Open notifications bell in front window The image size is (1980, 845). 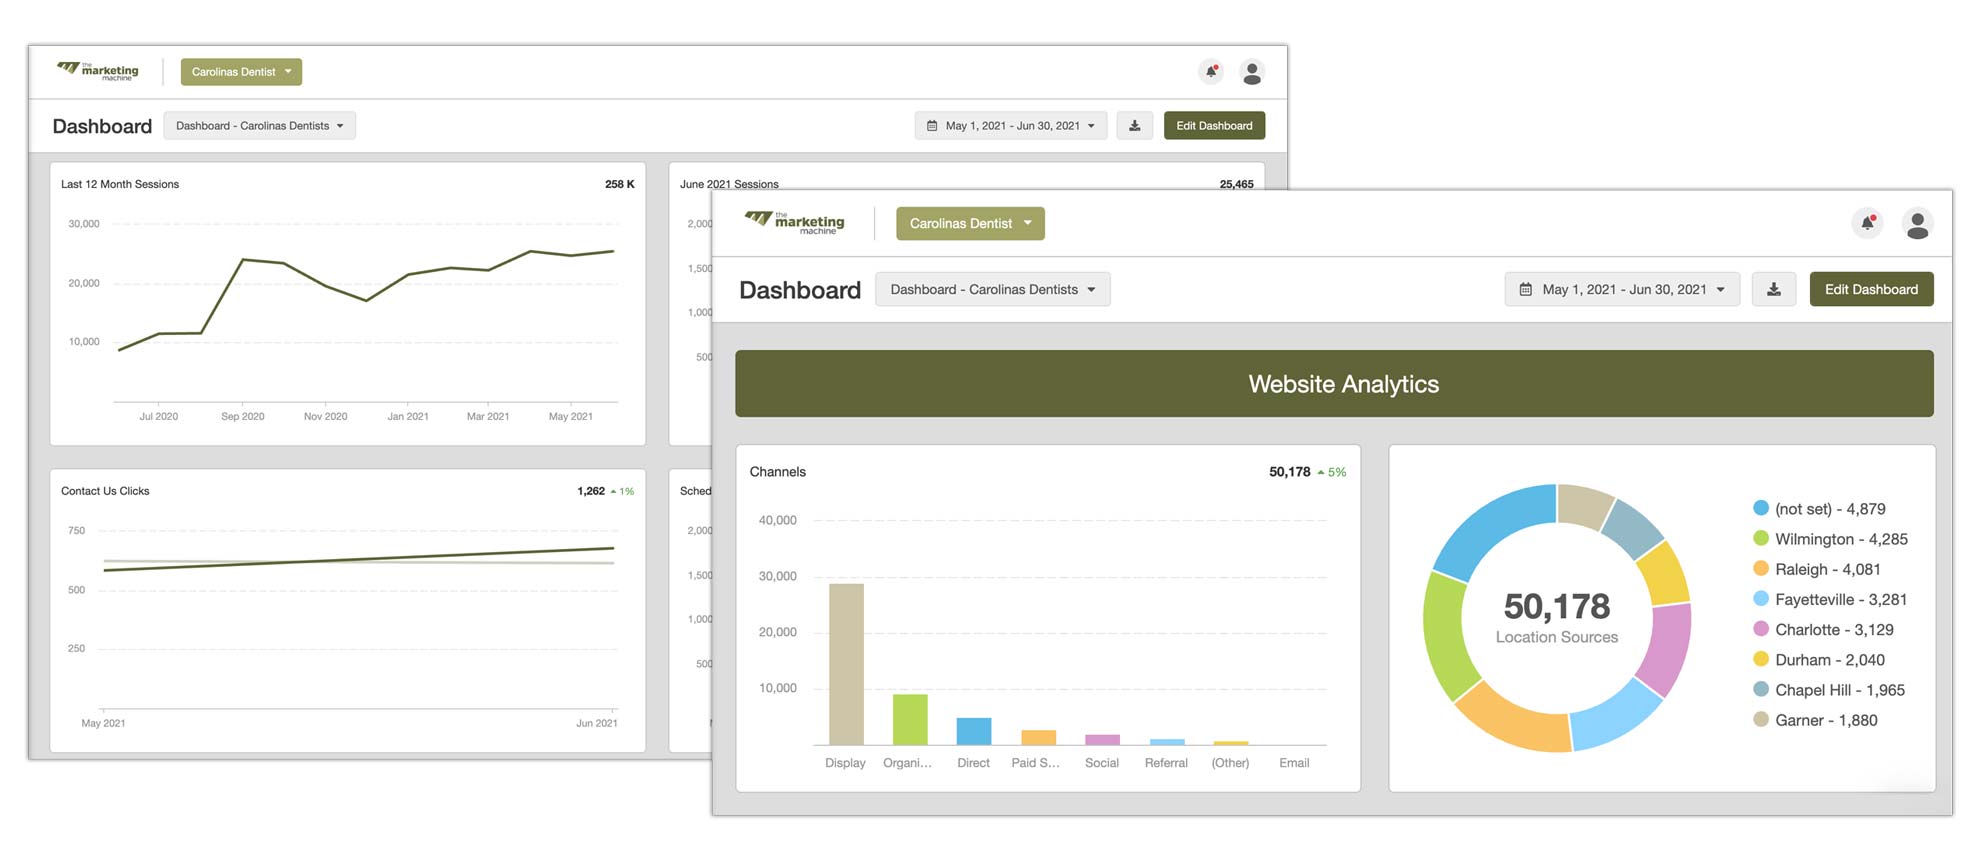(1867, 223)
